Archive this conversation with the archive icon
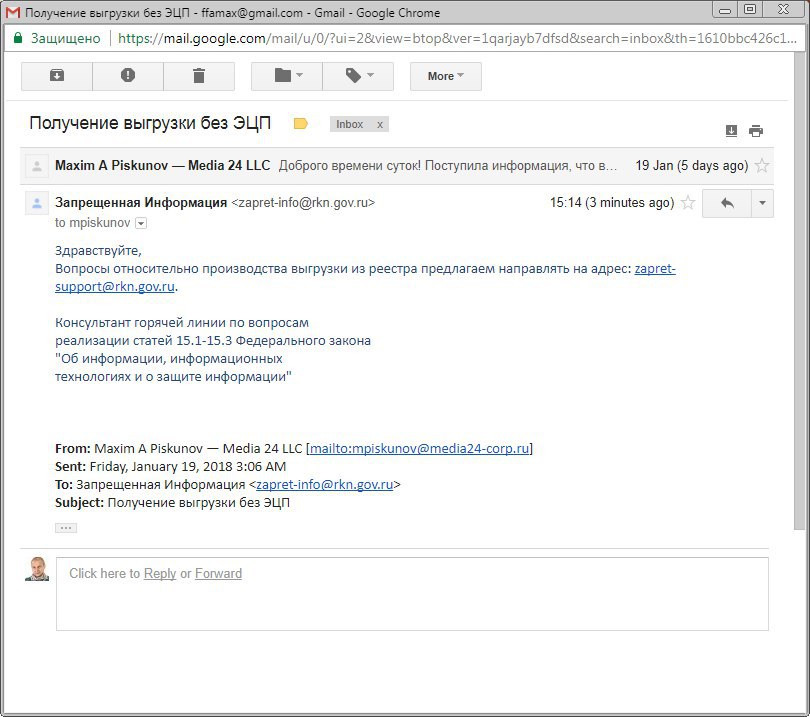This screenshot has width=810, height=717. click(57, 76)
